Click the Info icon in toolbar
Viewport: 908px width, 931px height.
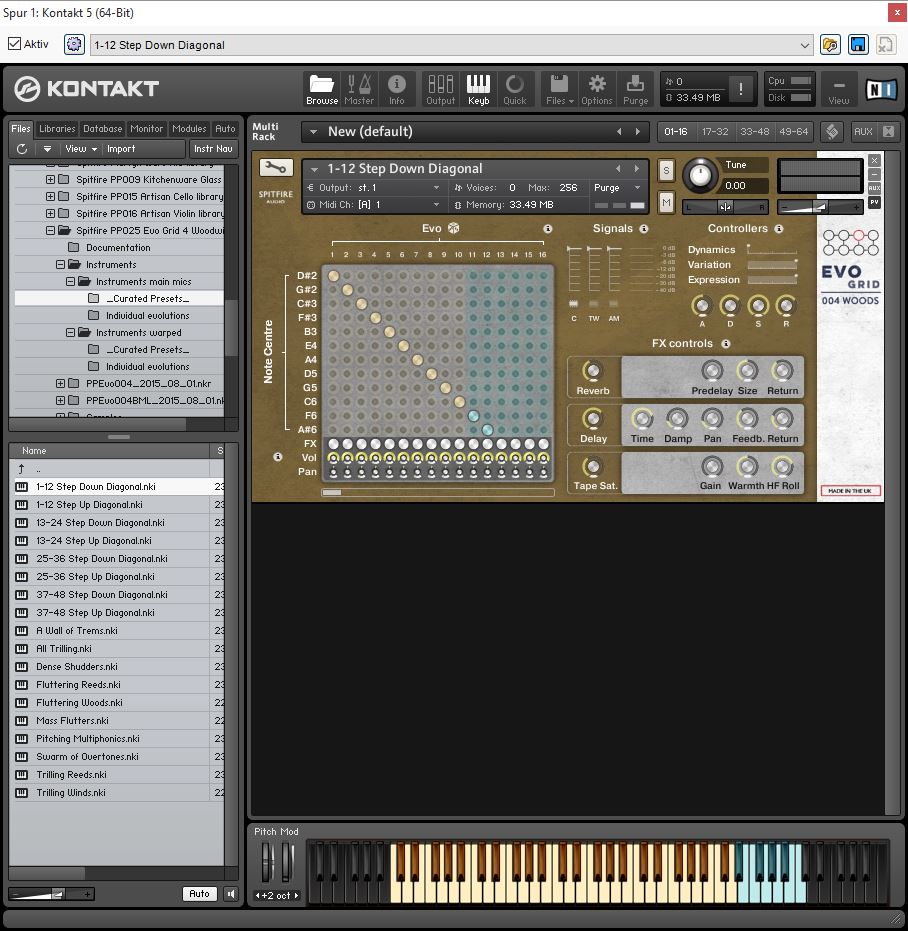397,90
